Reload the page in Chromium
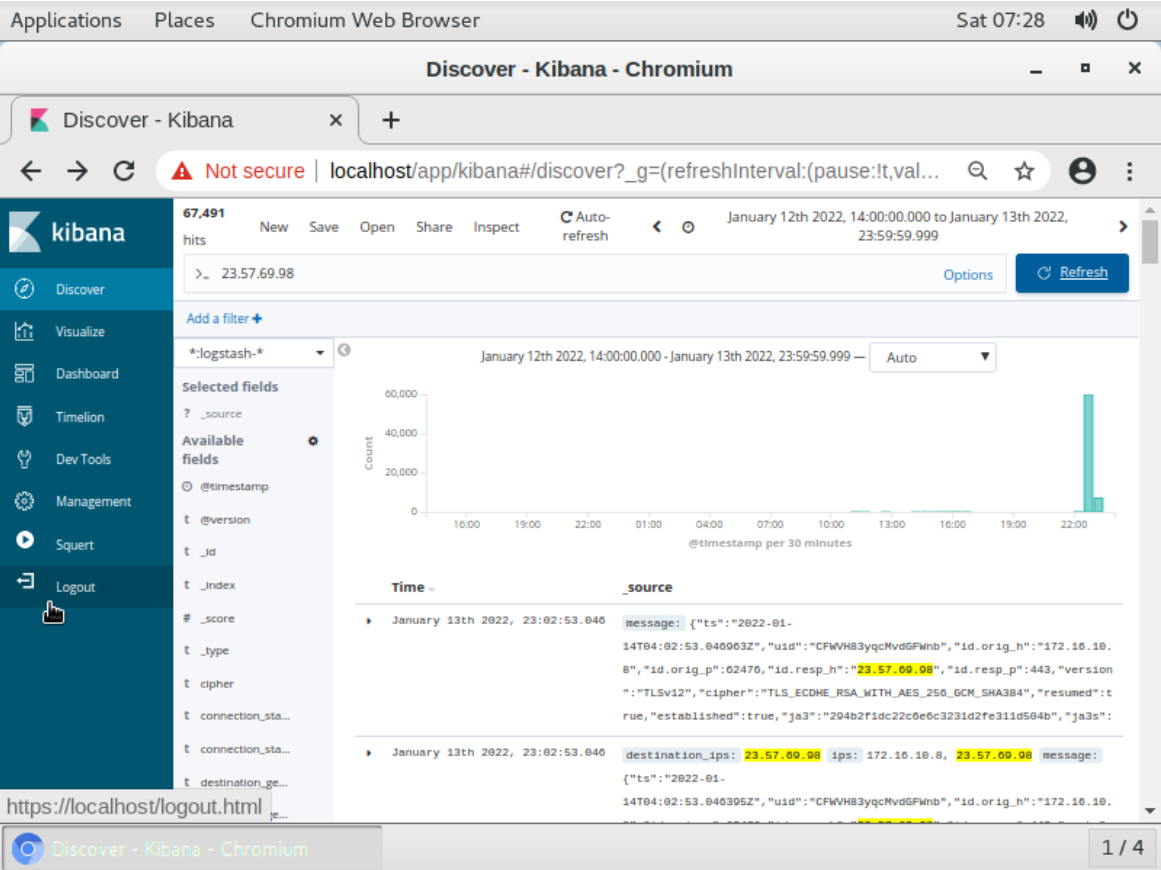 coord(124,171)
